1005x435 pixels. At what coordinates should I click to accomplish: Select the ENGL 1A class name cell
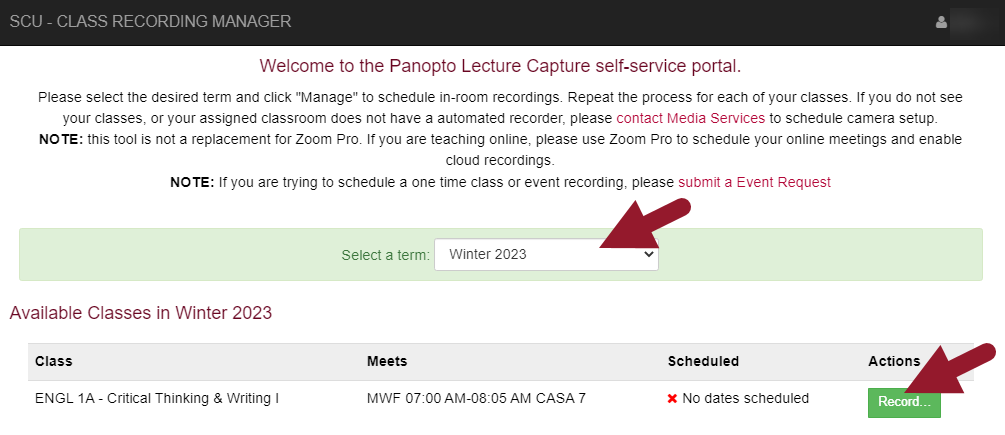pos(157,398)
